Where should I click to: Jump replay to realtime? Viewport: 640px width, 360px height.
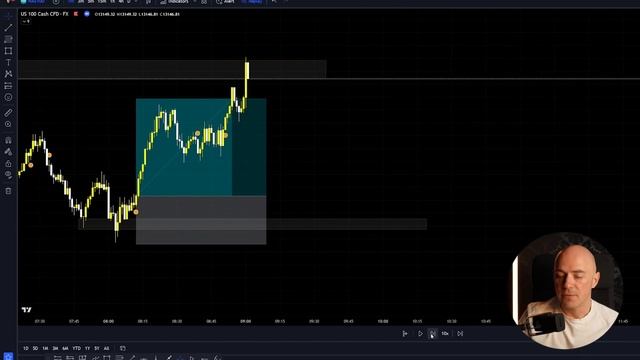460,333
